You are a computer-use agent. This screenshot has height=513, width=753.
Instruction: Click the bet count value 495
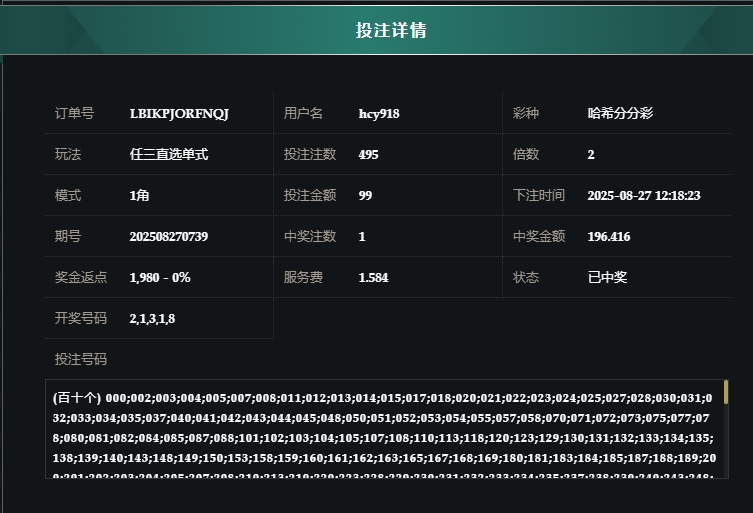(x=368, y=155)
